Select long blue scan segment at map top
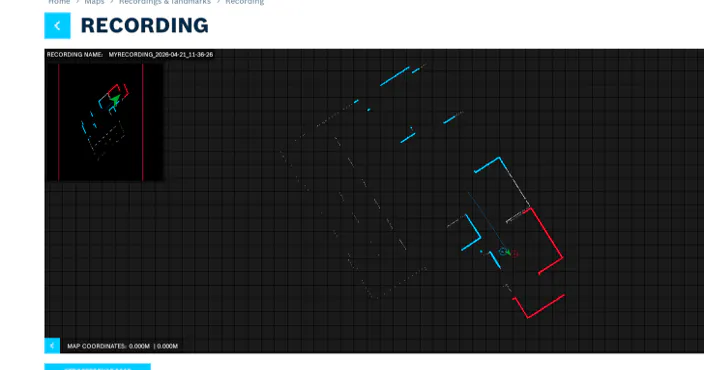Image resolution: width=704 pixels, height=370 pixels. (x=395, y=76)
